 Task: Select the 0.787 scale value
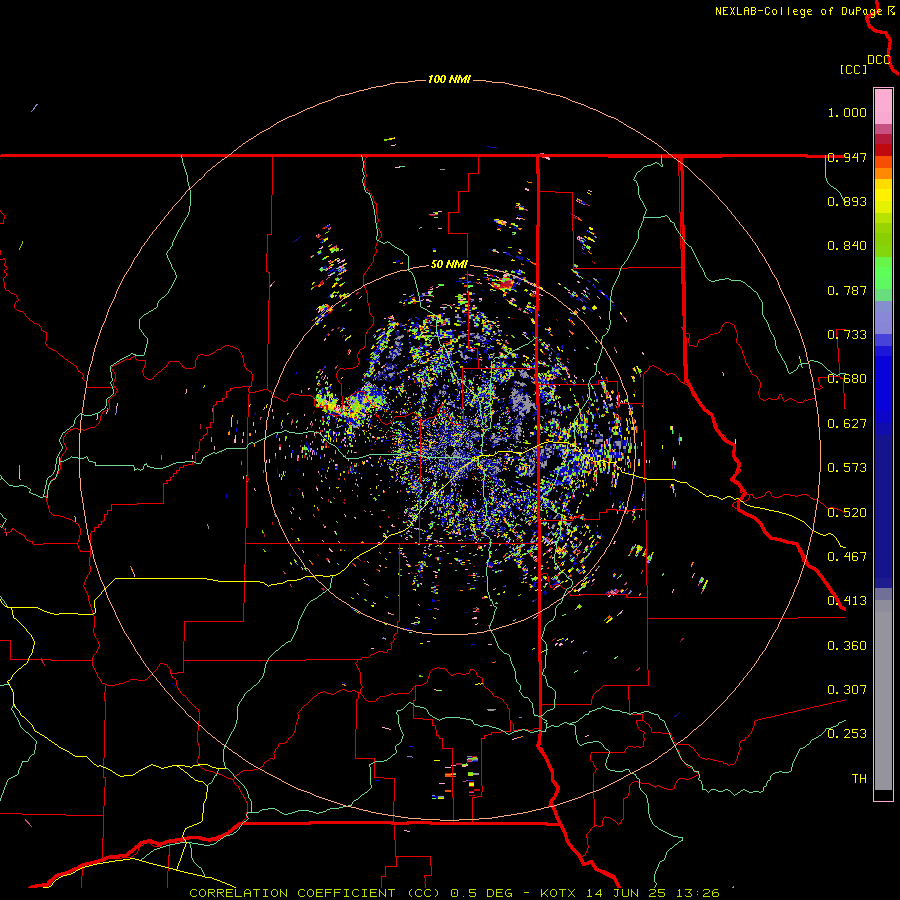847,290
